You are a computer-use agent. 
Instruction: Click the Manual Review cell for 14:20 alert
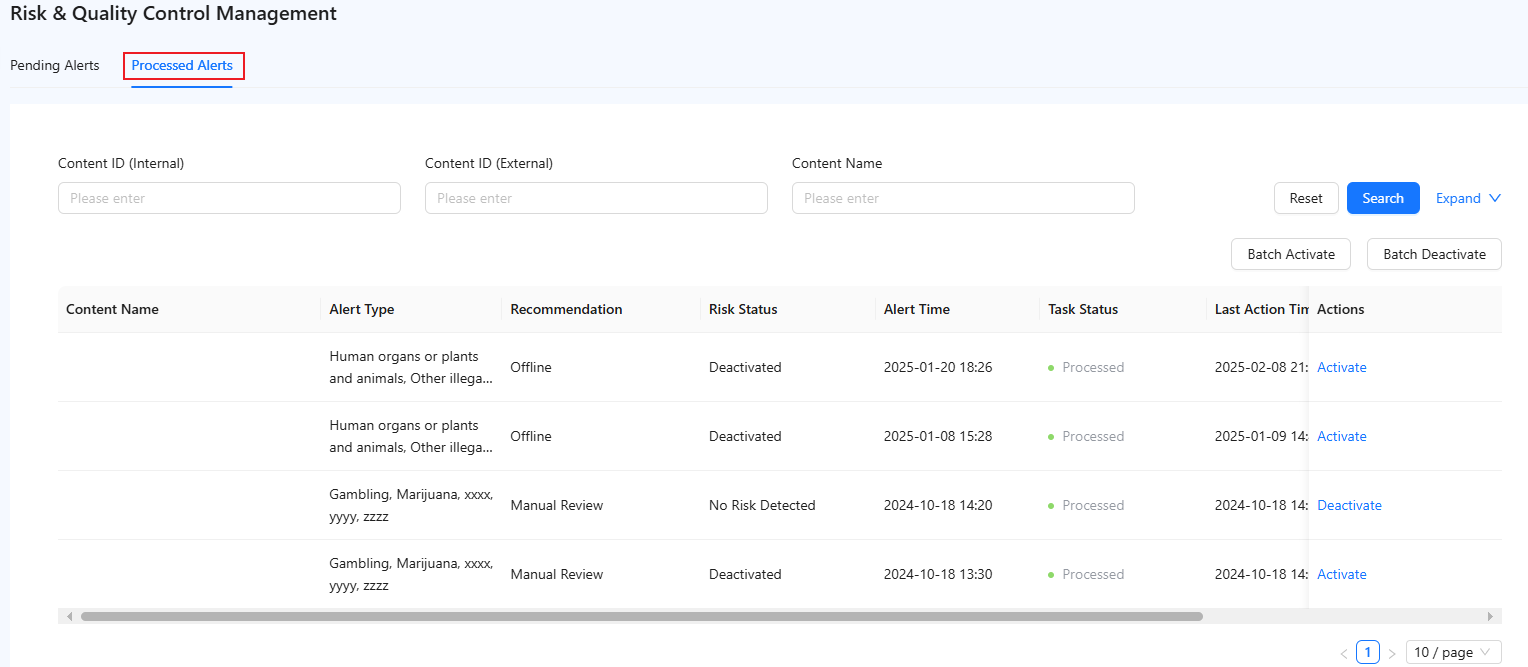pyautogui.click(x=557, y=505)
